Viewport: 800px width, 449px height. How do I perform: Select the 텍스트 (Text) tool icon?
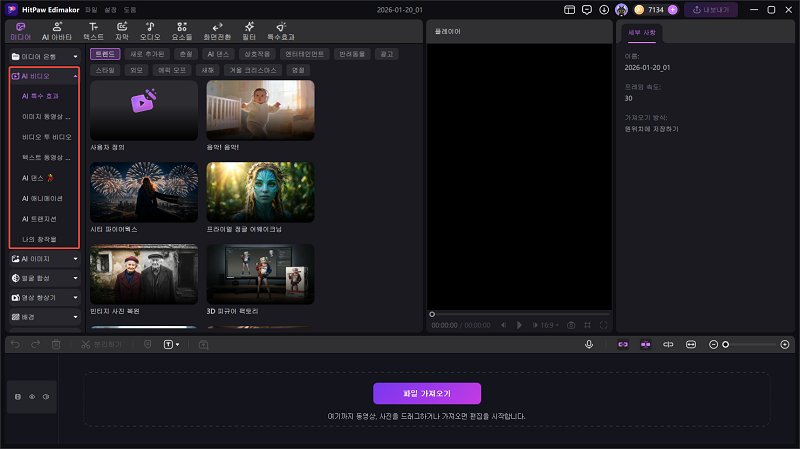pos(93,30)
